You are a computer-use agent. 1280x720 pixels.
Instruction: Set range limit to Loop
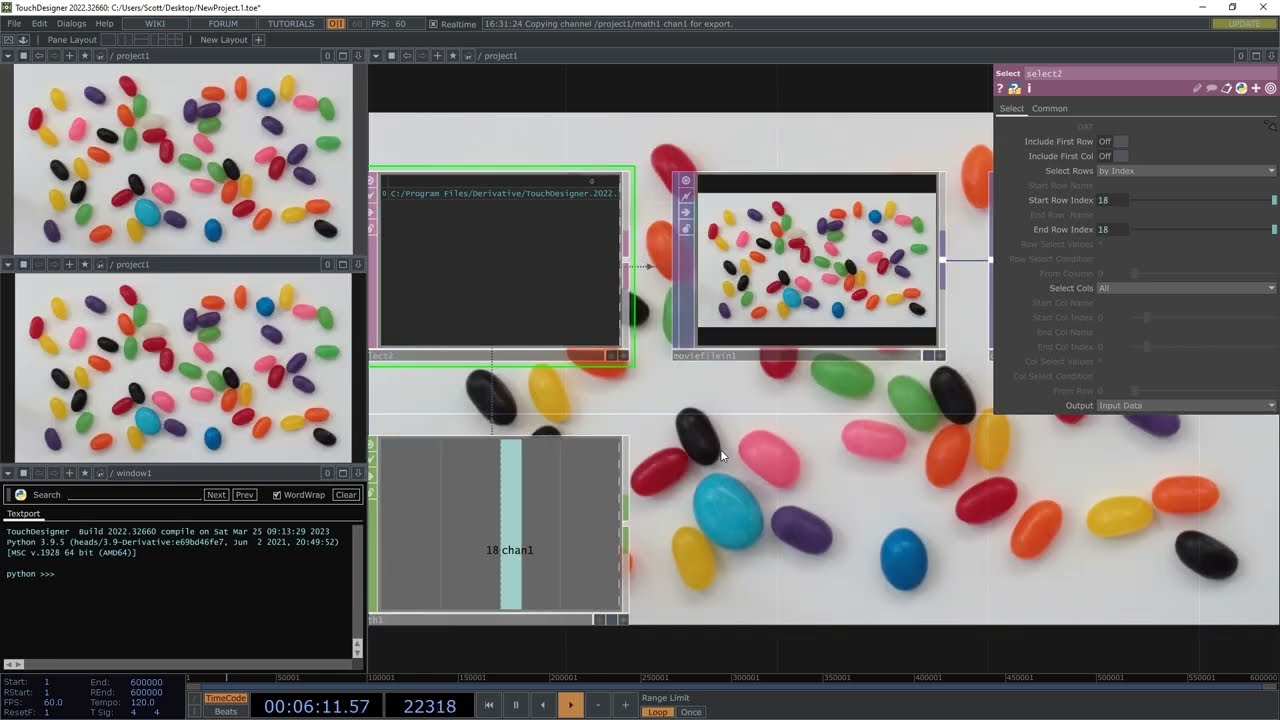(658, 712)
